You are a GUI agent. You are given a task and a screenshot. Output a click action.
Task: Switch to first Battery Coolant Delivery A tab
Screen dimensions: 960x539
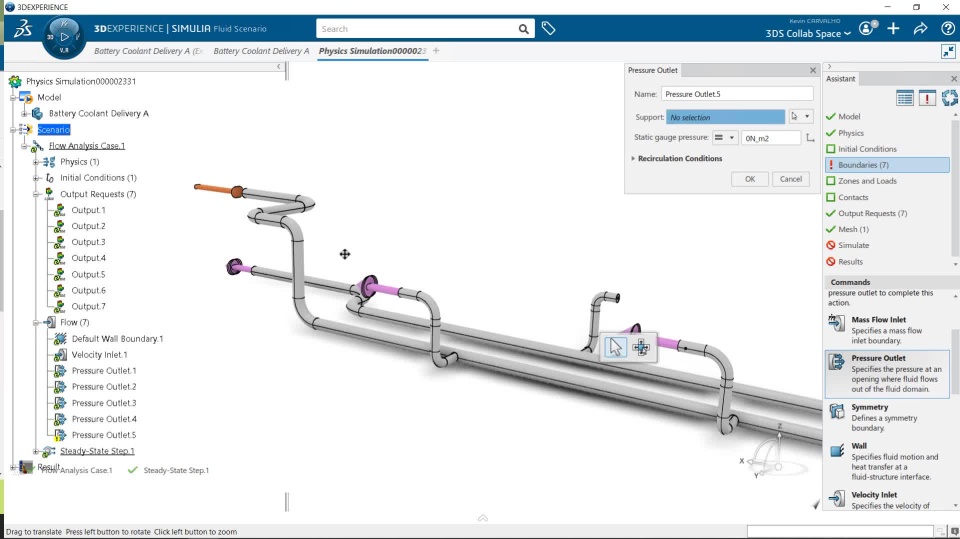point(148,51)
